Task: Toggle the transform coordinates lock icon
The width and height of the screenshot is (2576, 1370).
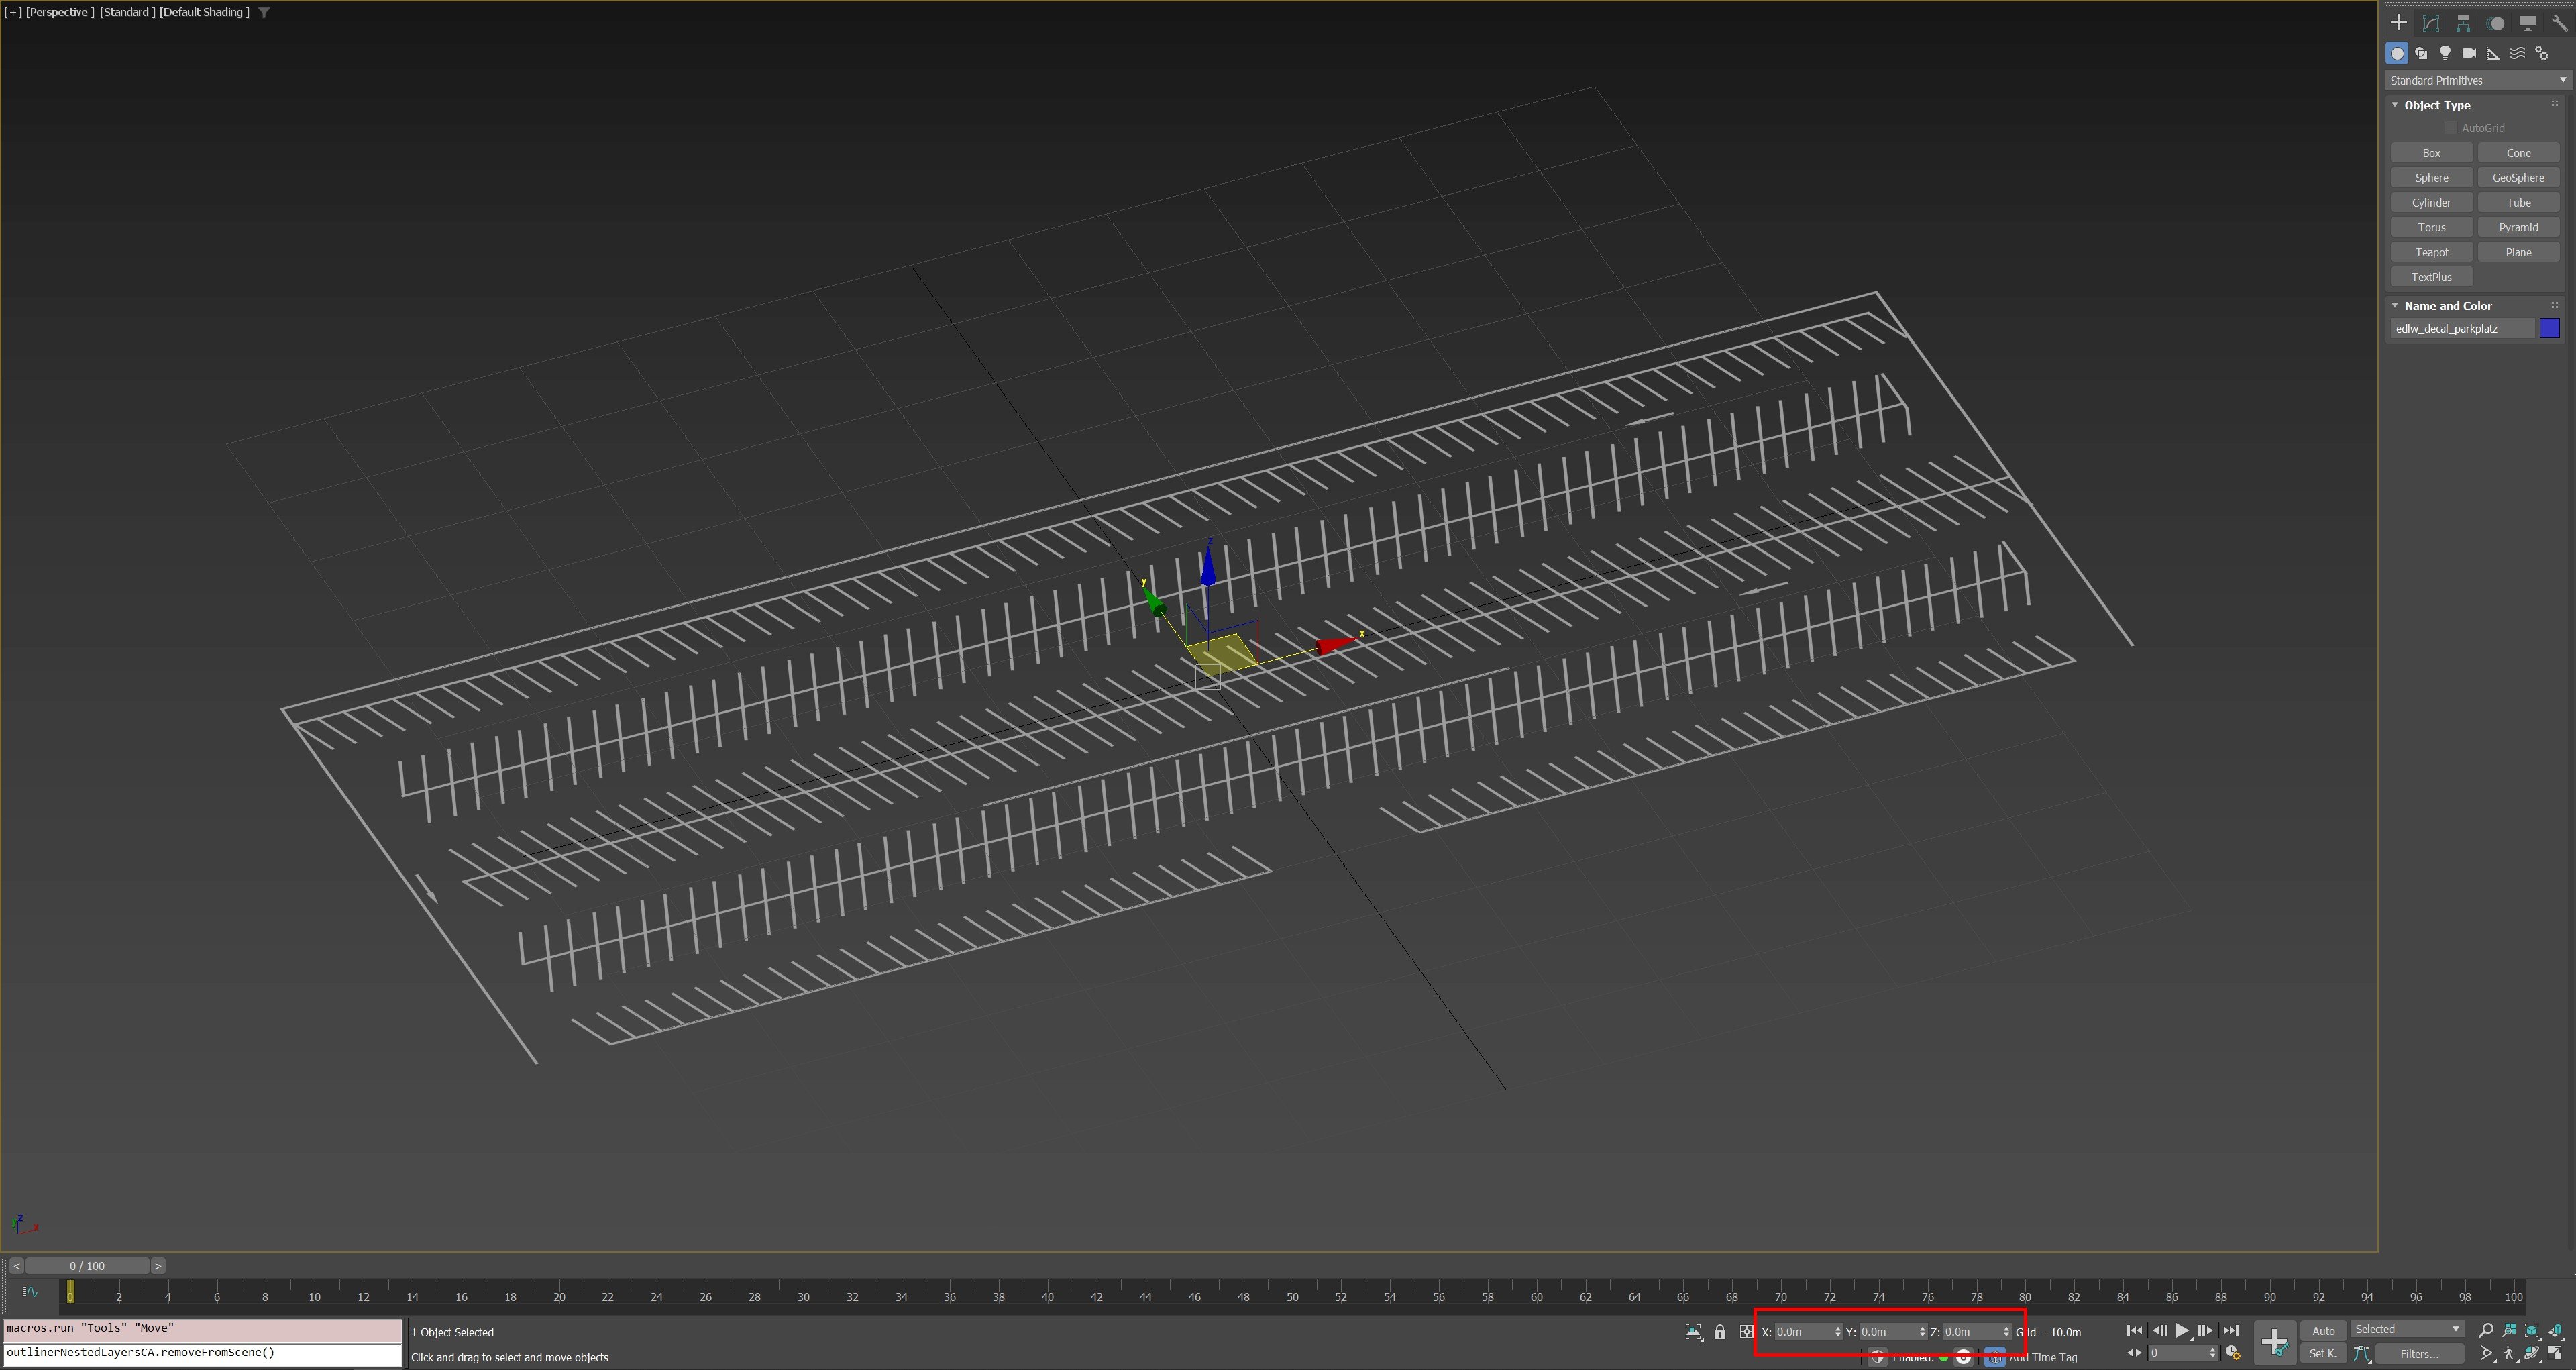Action: click(1720, 1331)
